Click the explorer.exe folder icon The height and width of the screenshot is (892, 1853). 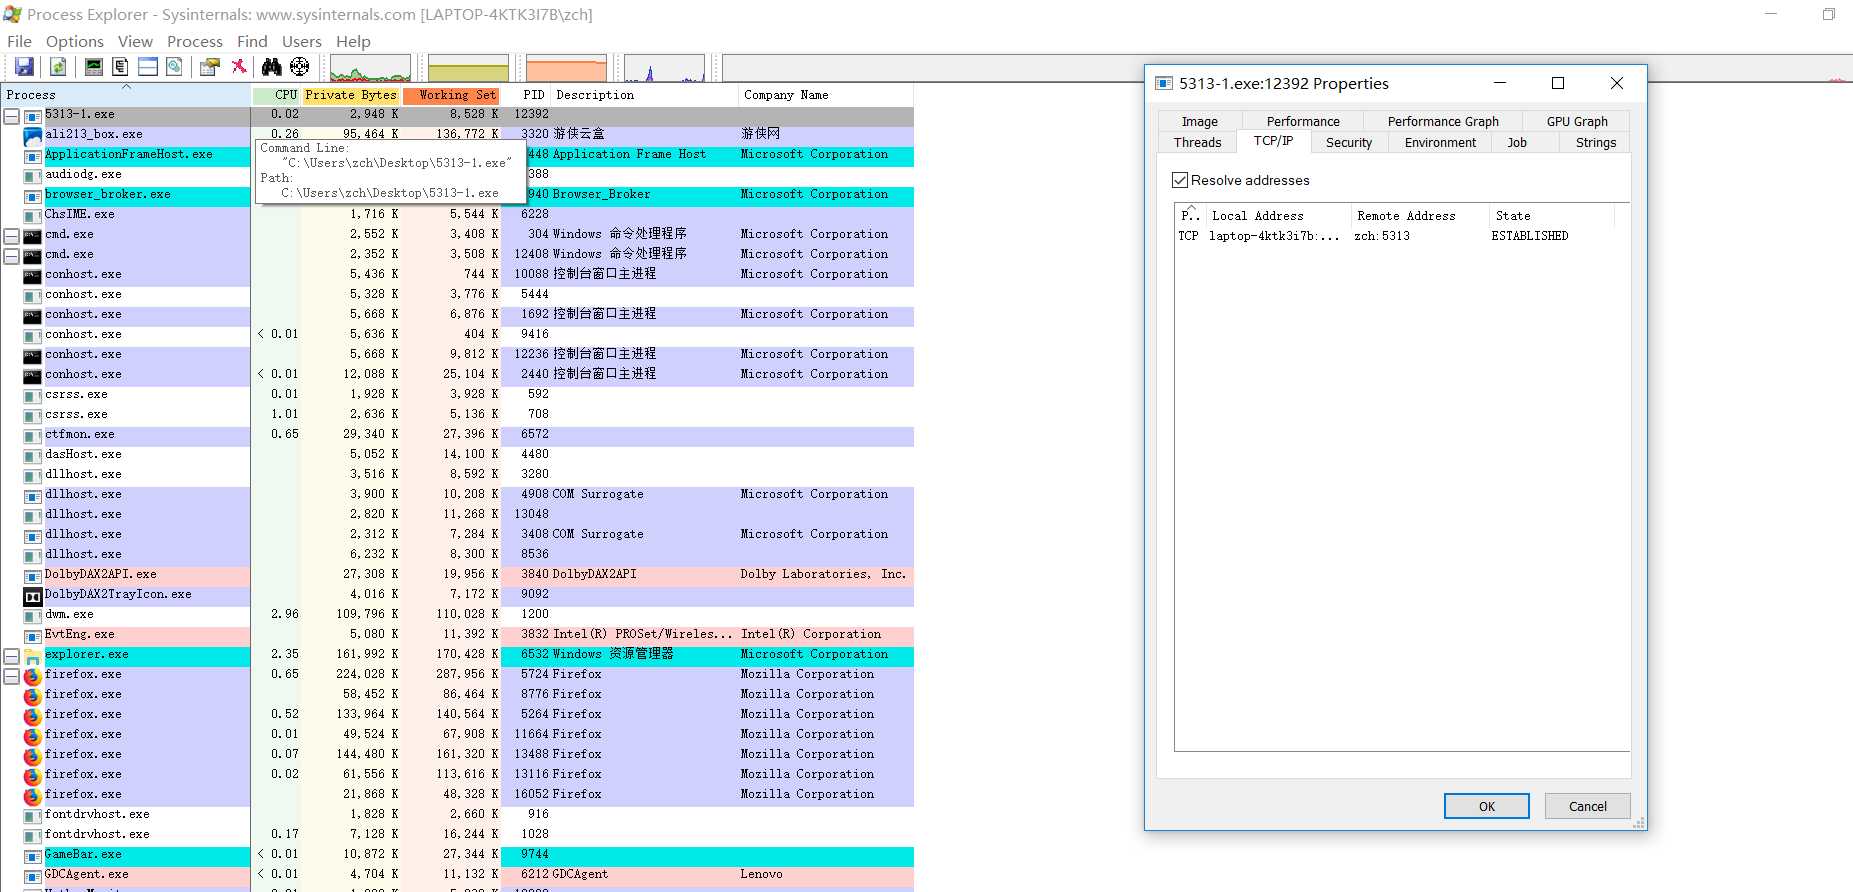tap(33, 656)
